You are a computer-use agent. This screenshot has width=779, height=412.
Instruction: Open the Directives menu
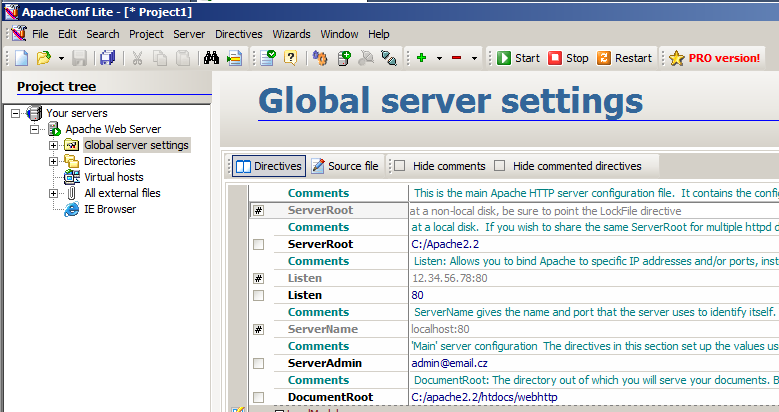coord(238,34)
